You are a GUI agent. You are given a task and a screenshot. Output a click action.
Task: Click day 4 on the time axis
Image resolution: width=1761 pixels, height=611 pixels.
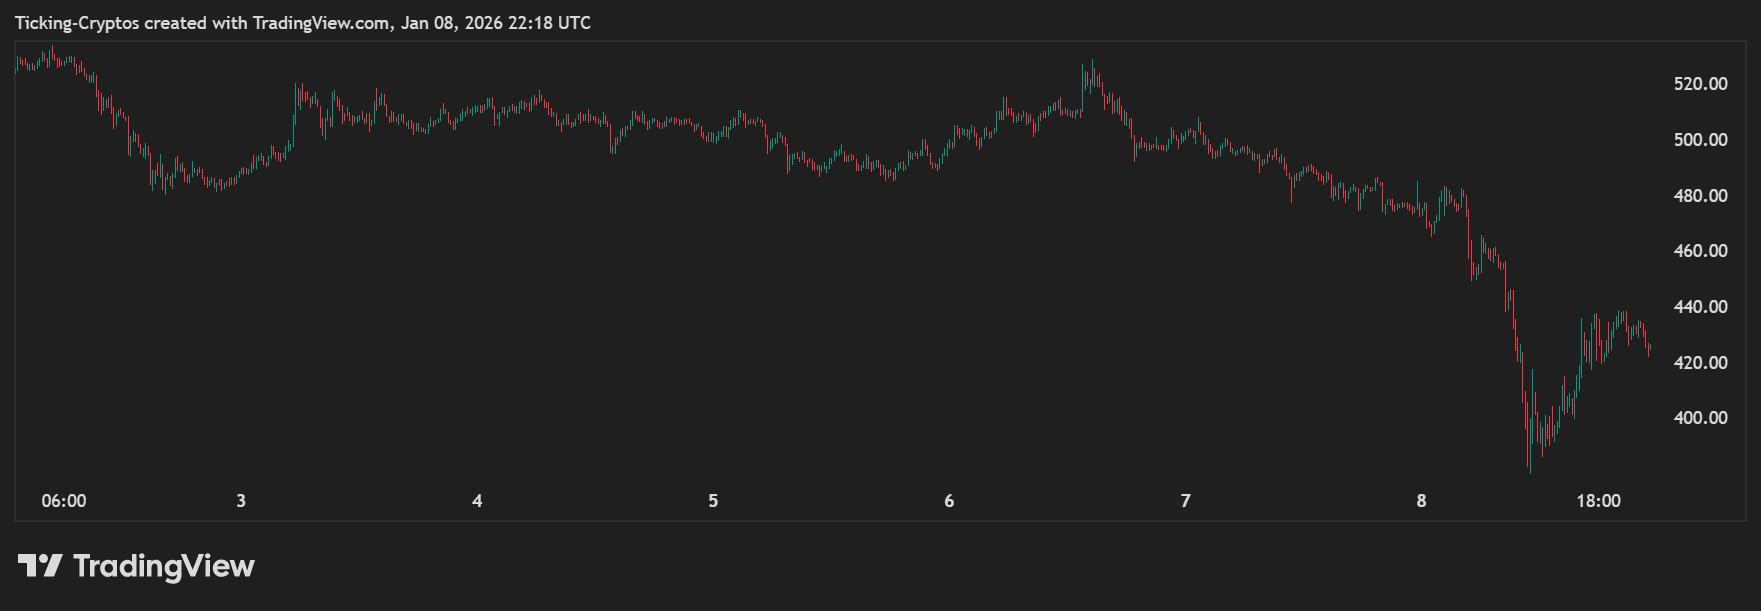pos(477,501)
